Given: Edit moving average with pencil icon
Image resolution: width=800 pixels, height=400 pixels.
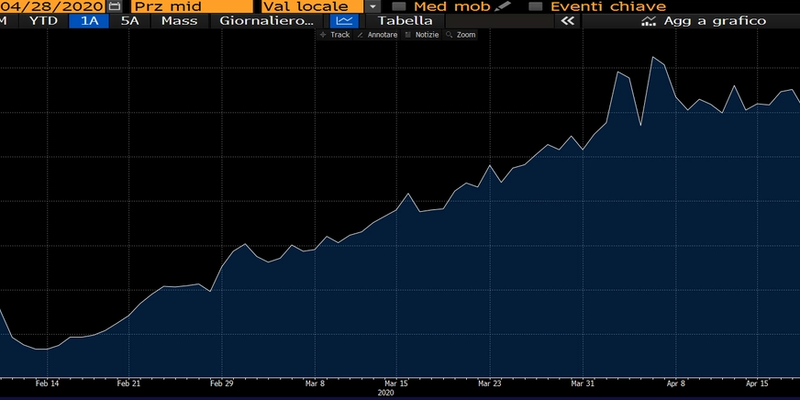Looking at the screenshot, I should click(502, 6).
